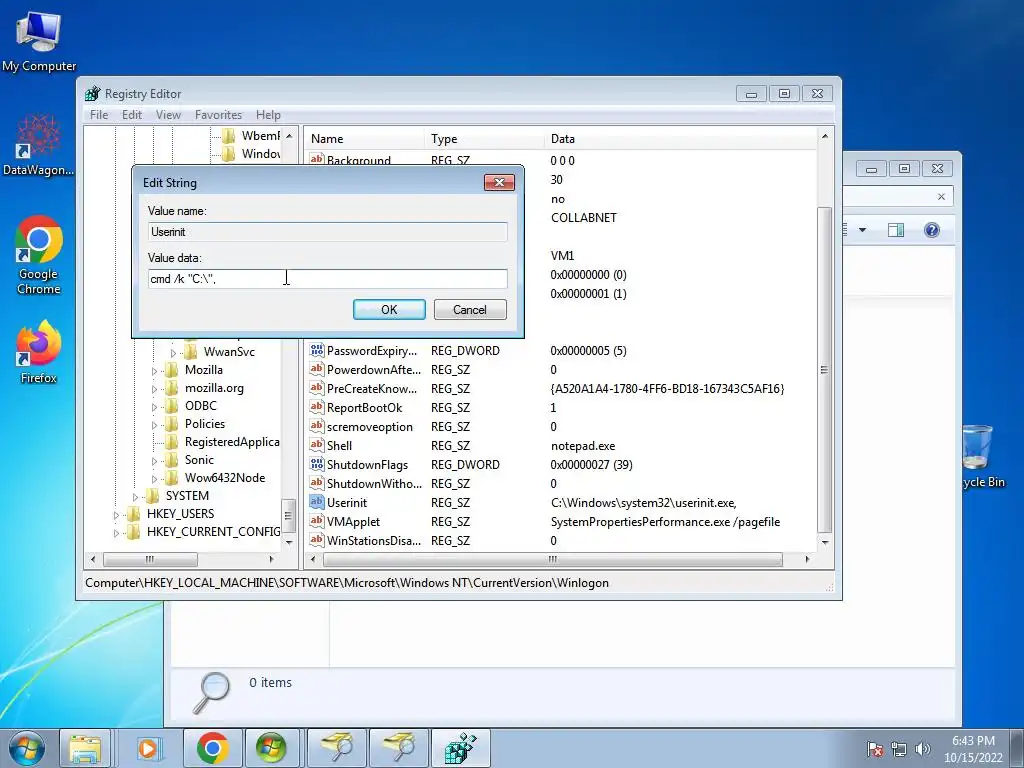
Task: Launch Windows Media Player from taskbar
Action: coord(148,748)
